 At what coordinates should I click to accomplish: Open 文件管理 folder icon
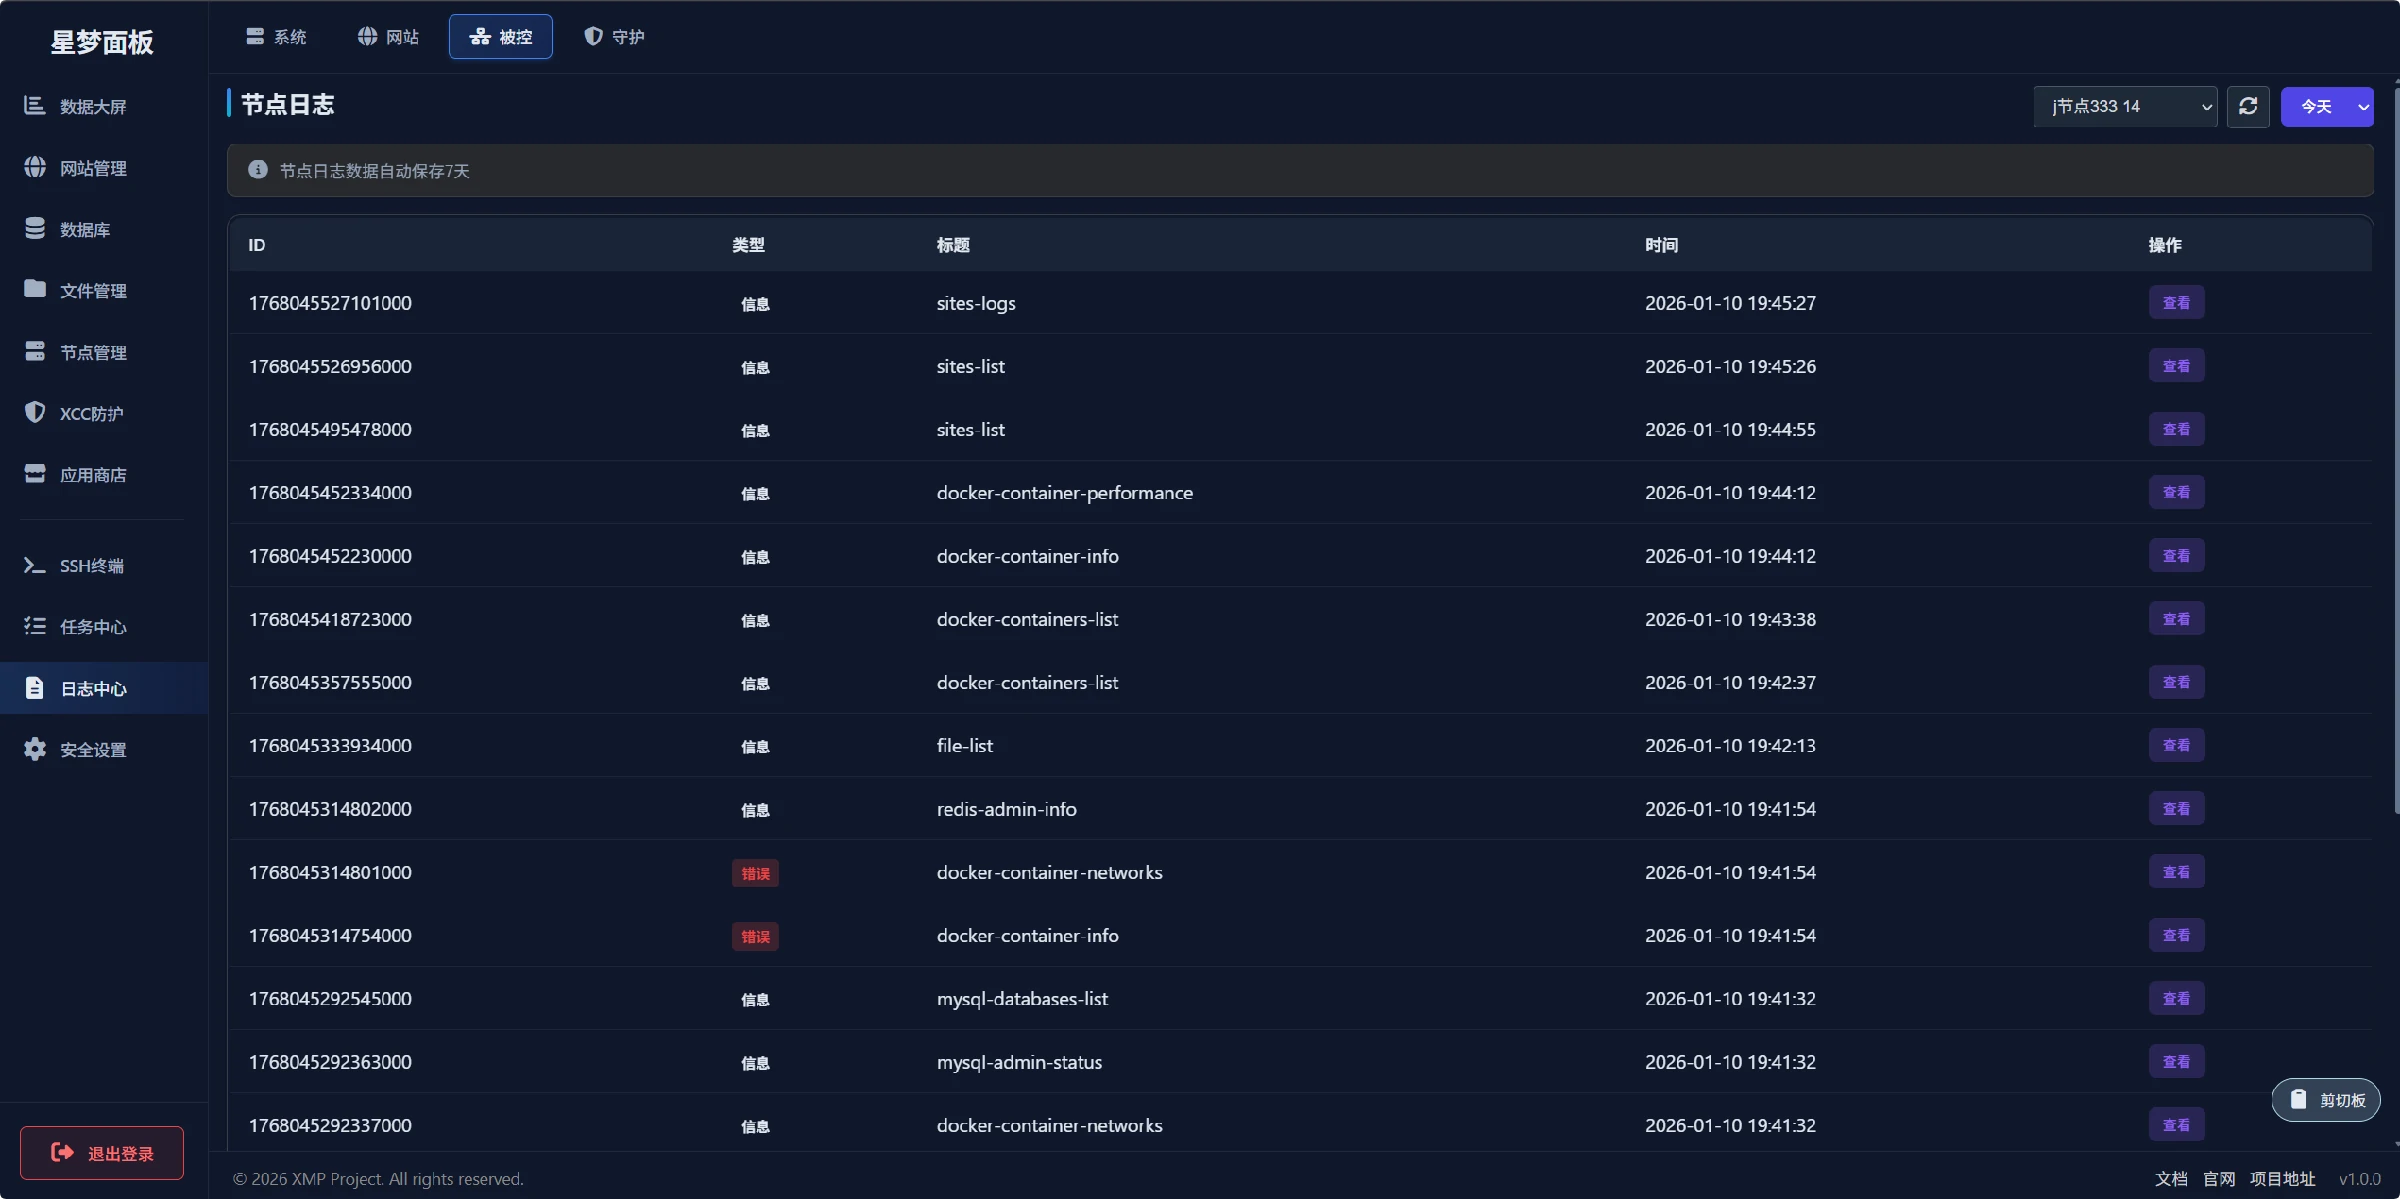click(35, 289)
